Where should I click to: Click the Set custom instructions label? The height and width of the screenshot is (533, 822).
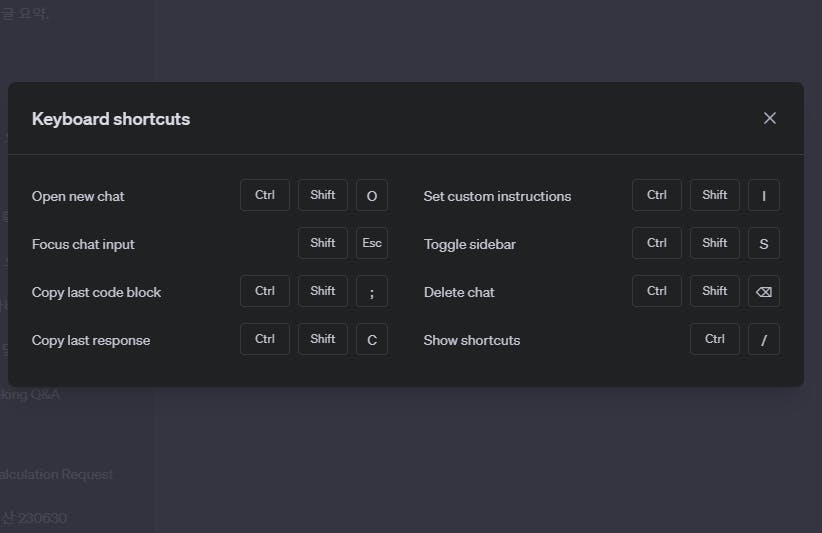pyautogui.click(x=497, y=196)
